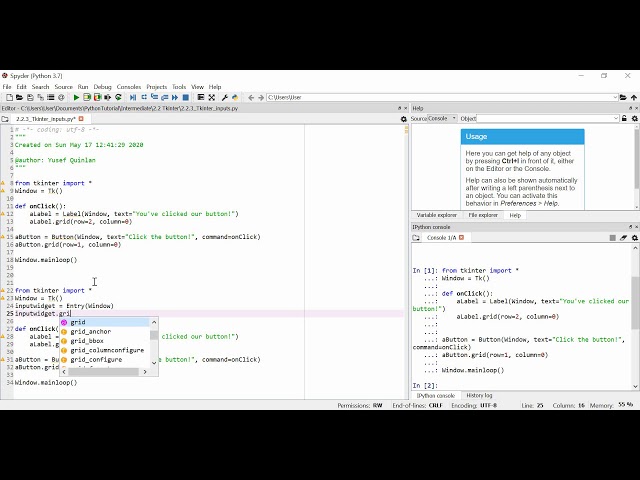
Task: Click the debugger Continue icon
Action: pos(175,97)
